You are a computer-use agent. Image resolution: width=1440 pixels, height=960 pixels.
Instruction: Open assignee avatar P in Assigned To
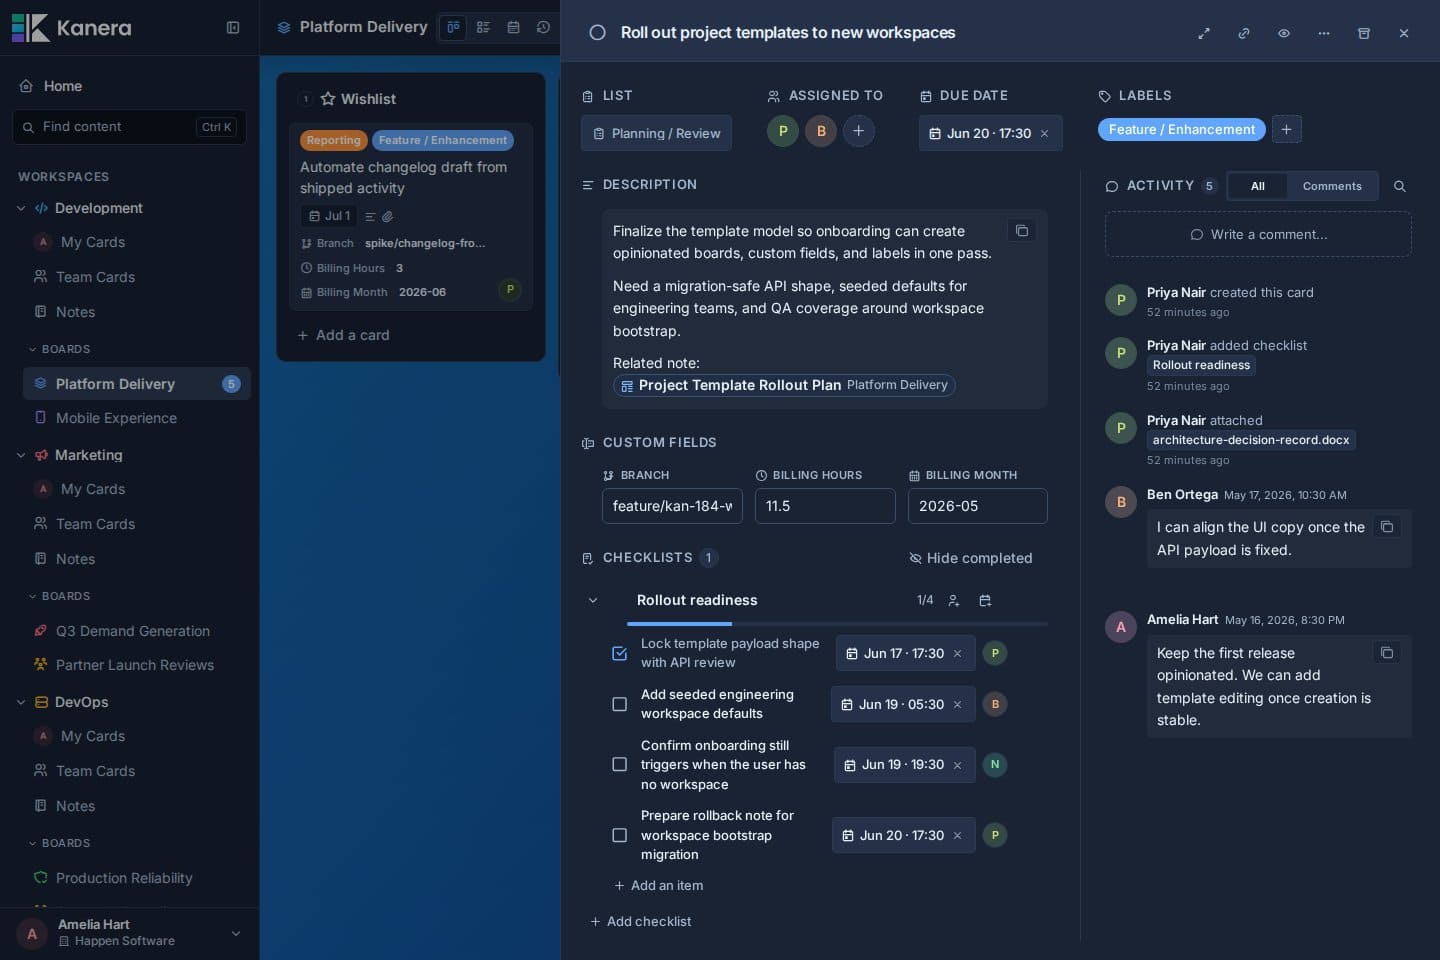(x=783, y=131)
